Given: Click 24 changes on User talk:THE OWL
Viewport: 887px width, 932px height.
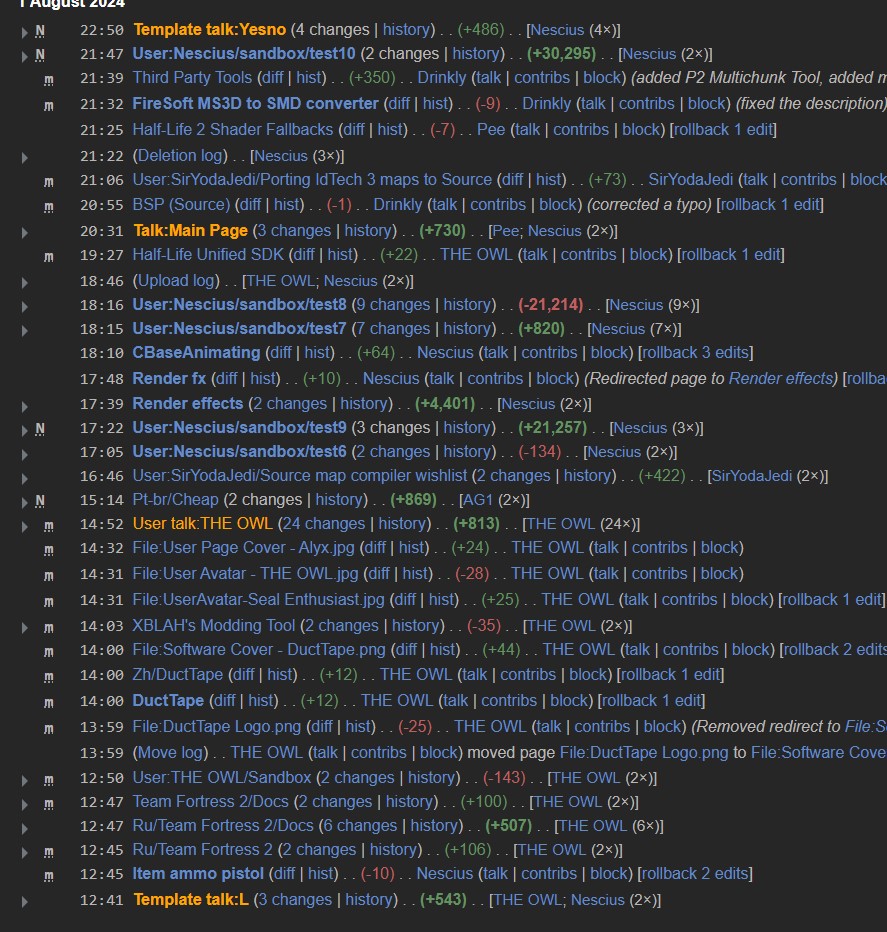Looking at the screenshot, I should pos(322,523).
